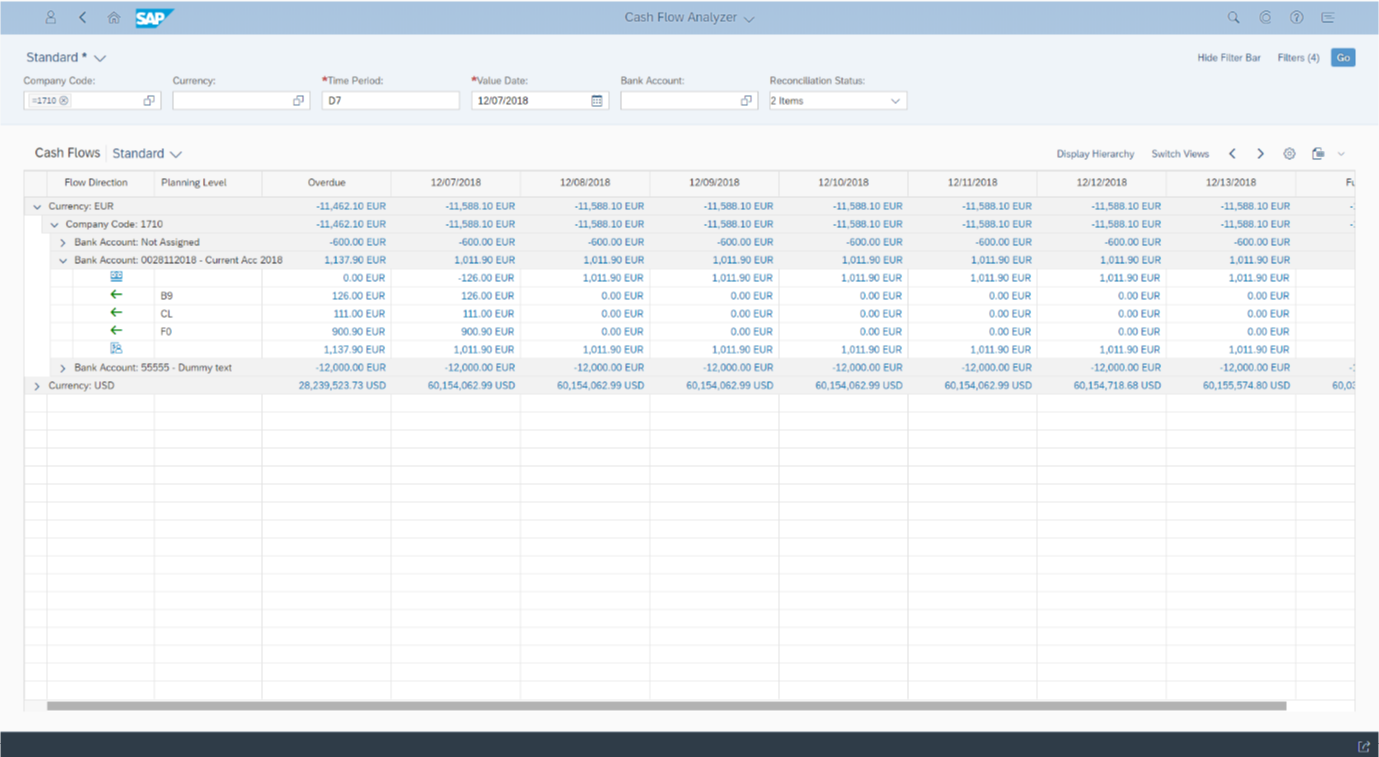This screenshot has width=1379, height=757.
Task: Expand Bank Account: Not Assigned
Action: (63, 242)
